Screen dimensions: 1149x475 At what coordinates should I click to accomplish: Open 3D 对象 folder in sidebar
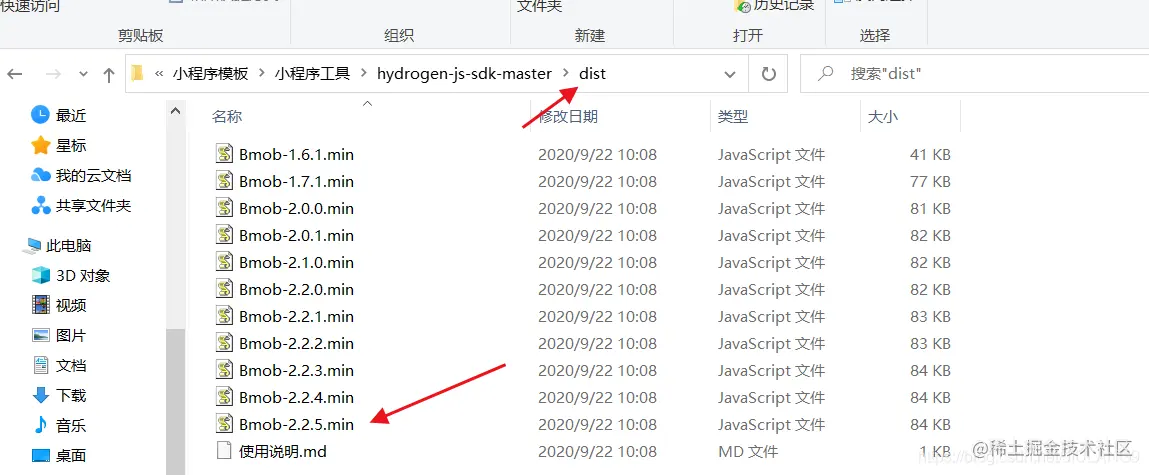83,276
